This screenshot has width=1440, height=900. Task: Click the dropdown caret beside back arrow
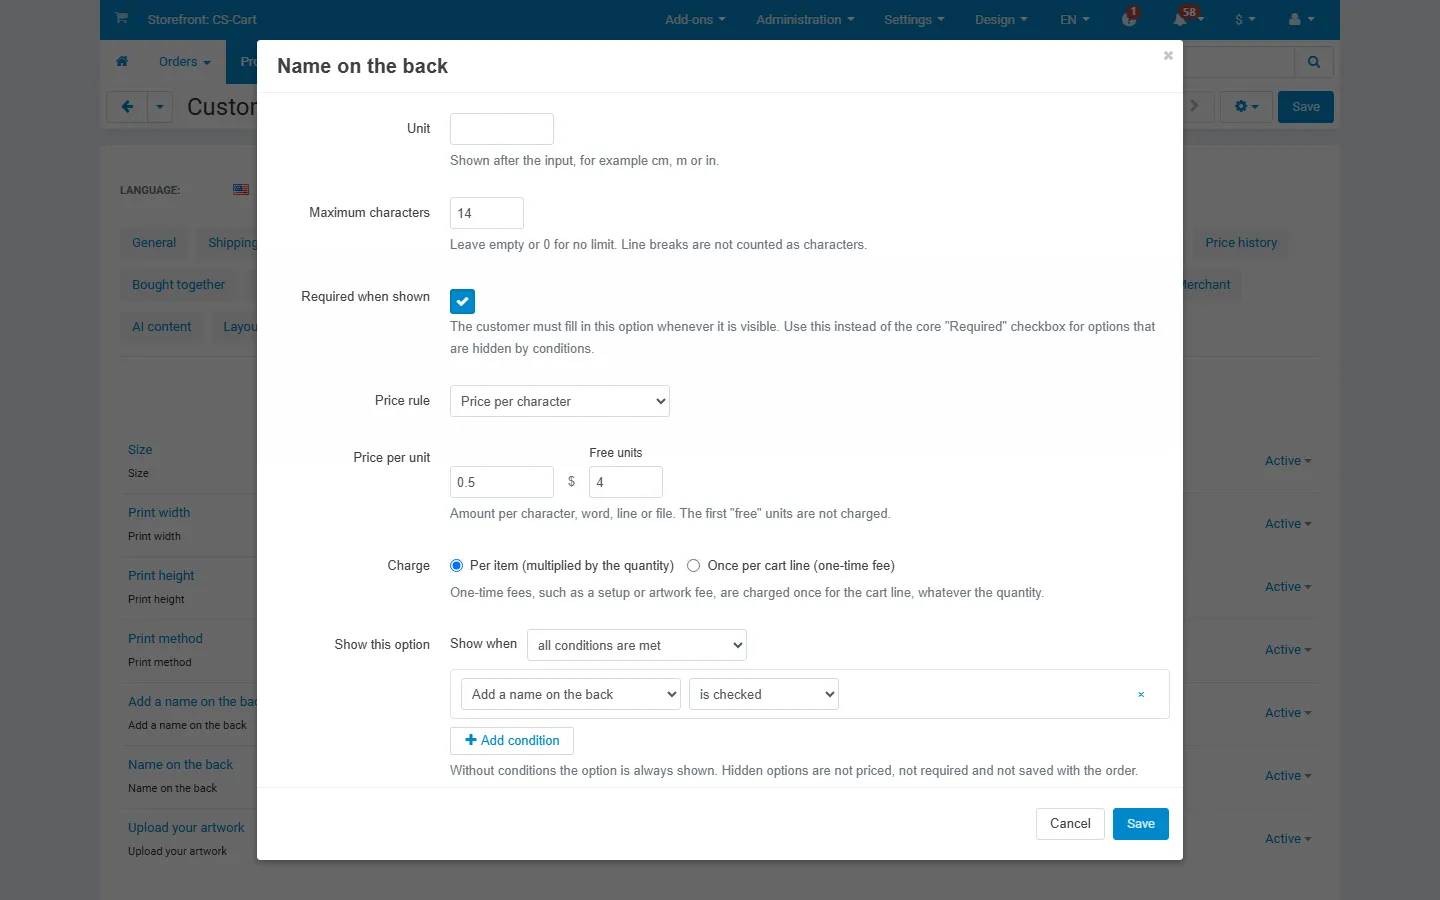point(160,107)
